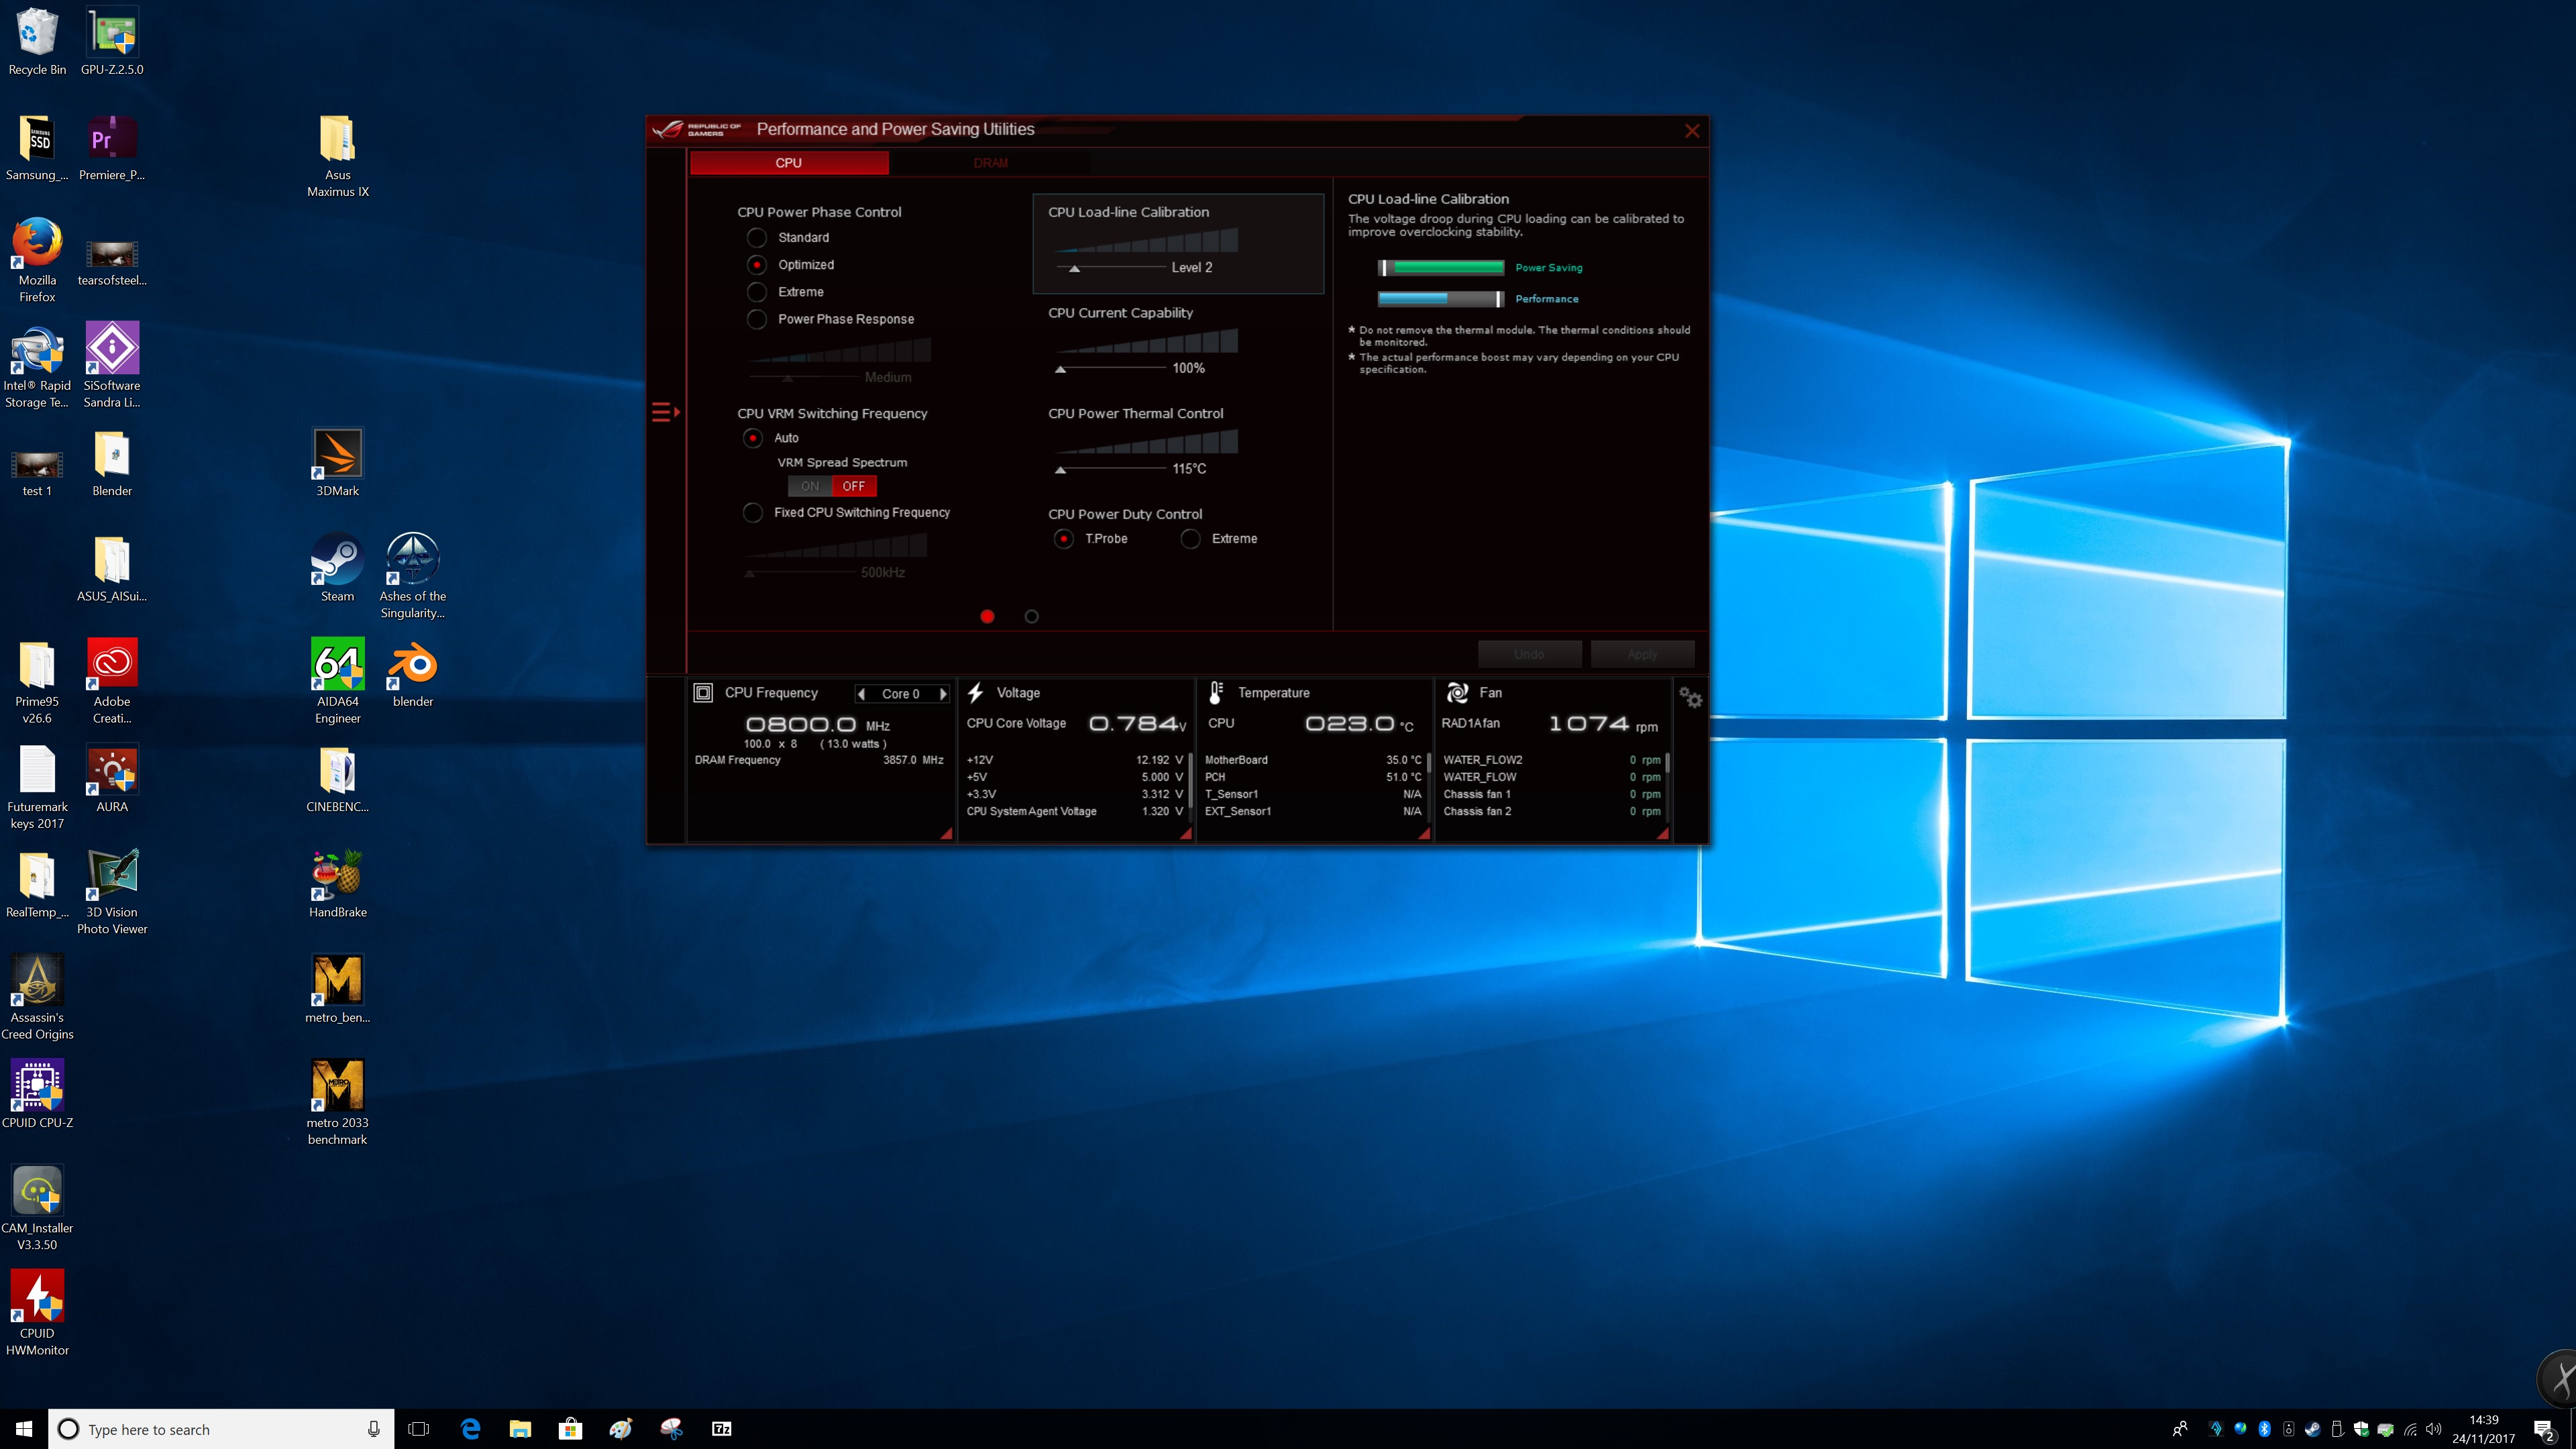Click the Temperature thermometer icon
Image resolution: width=2576 pixels, height=1449 pixels.
[1216, 693]
